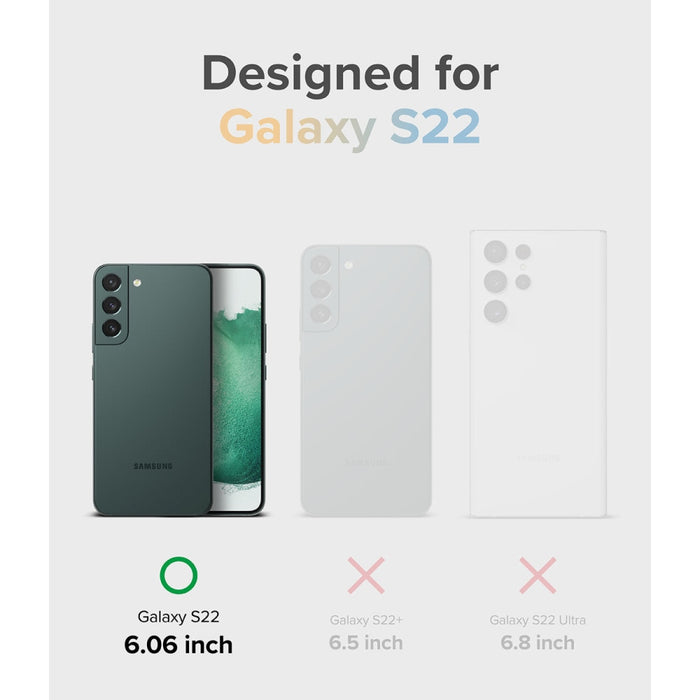Click the '6.5 inch' size text
The image size is (700, 700).
point(366,643)
